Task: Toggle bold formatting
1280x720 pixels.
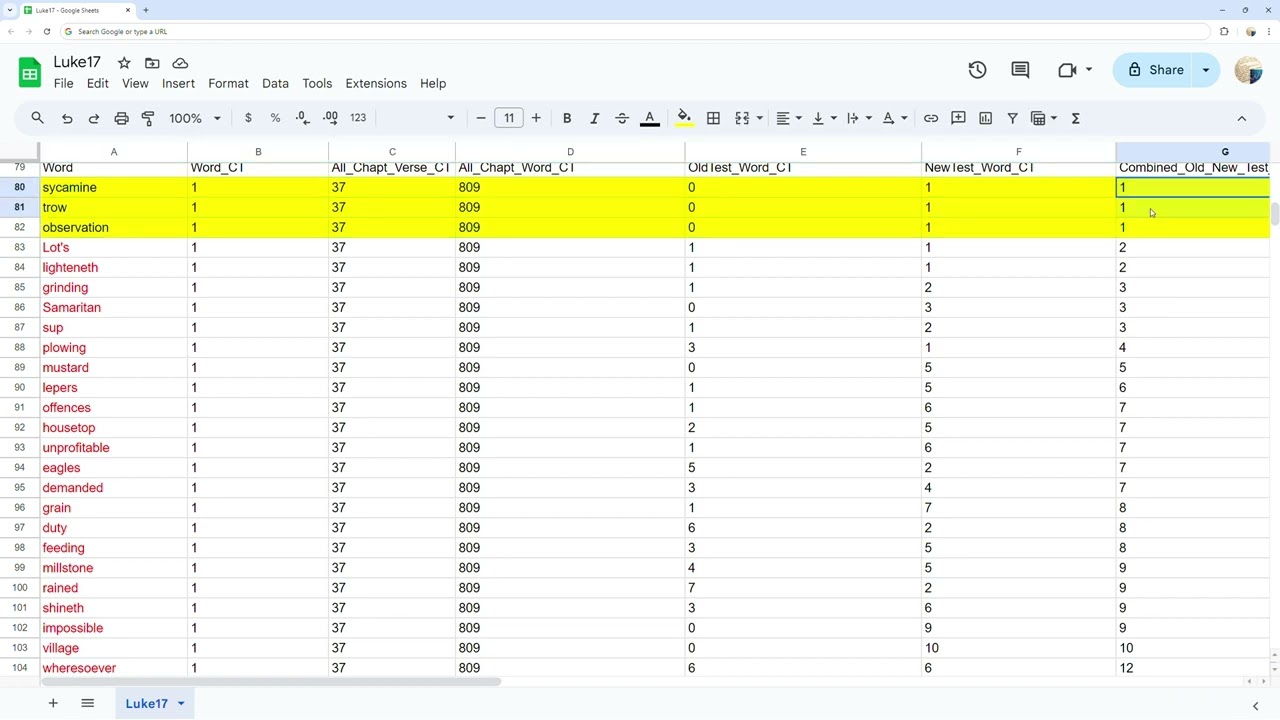Action: tap(567, 118)
